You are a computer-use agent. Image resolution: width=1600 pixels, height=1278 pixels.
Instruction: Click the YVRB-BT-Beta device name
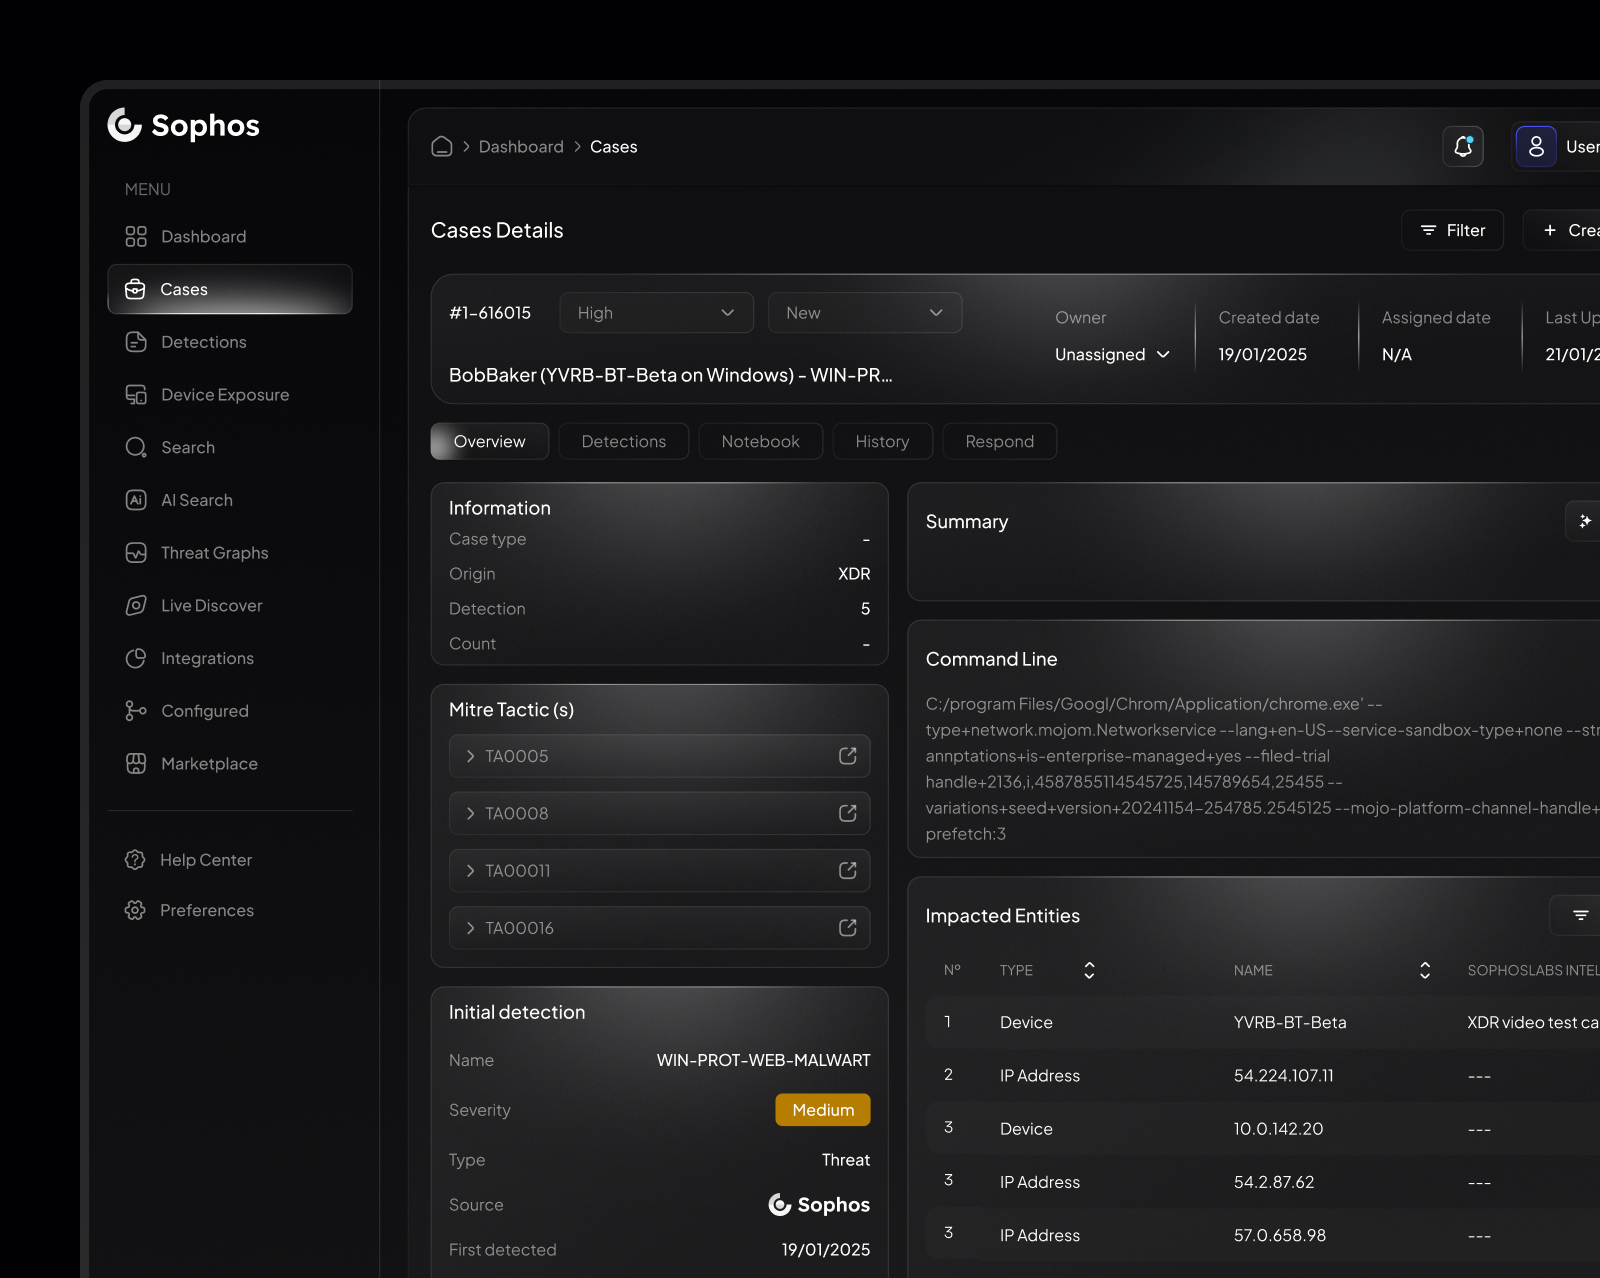(x=1290, y=1022)
